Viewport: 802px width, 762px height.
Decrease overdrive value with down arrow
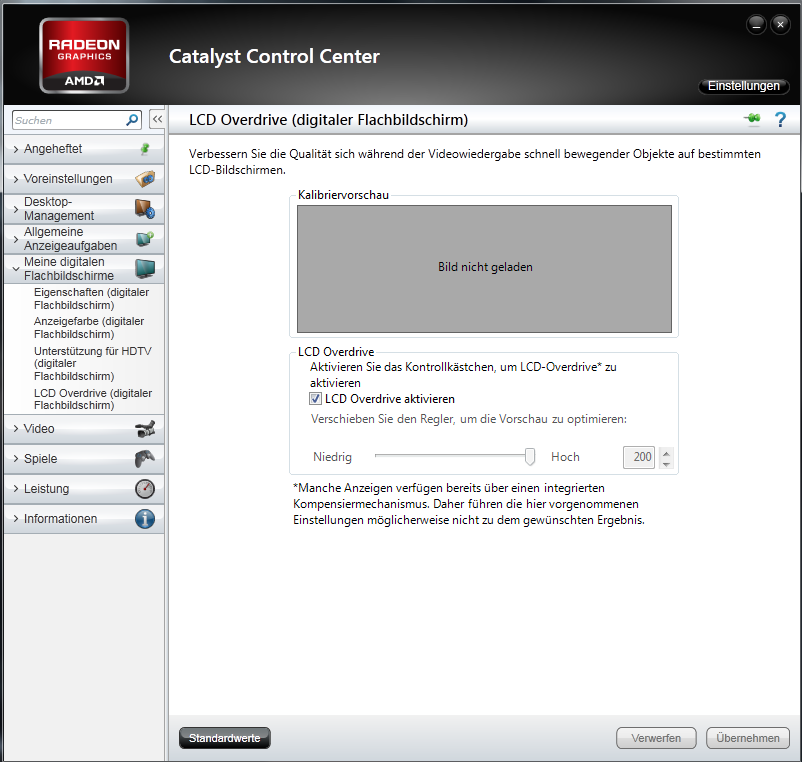(x=666, y=463)
